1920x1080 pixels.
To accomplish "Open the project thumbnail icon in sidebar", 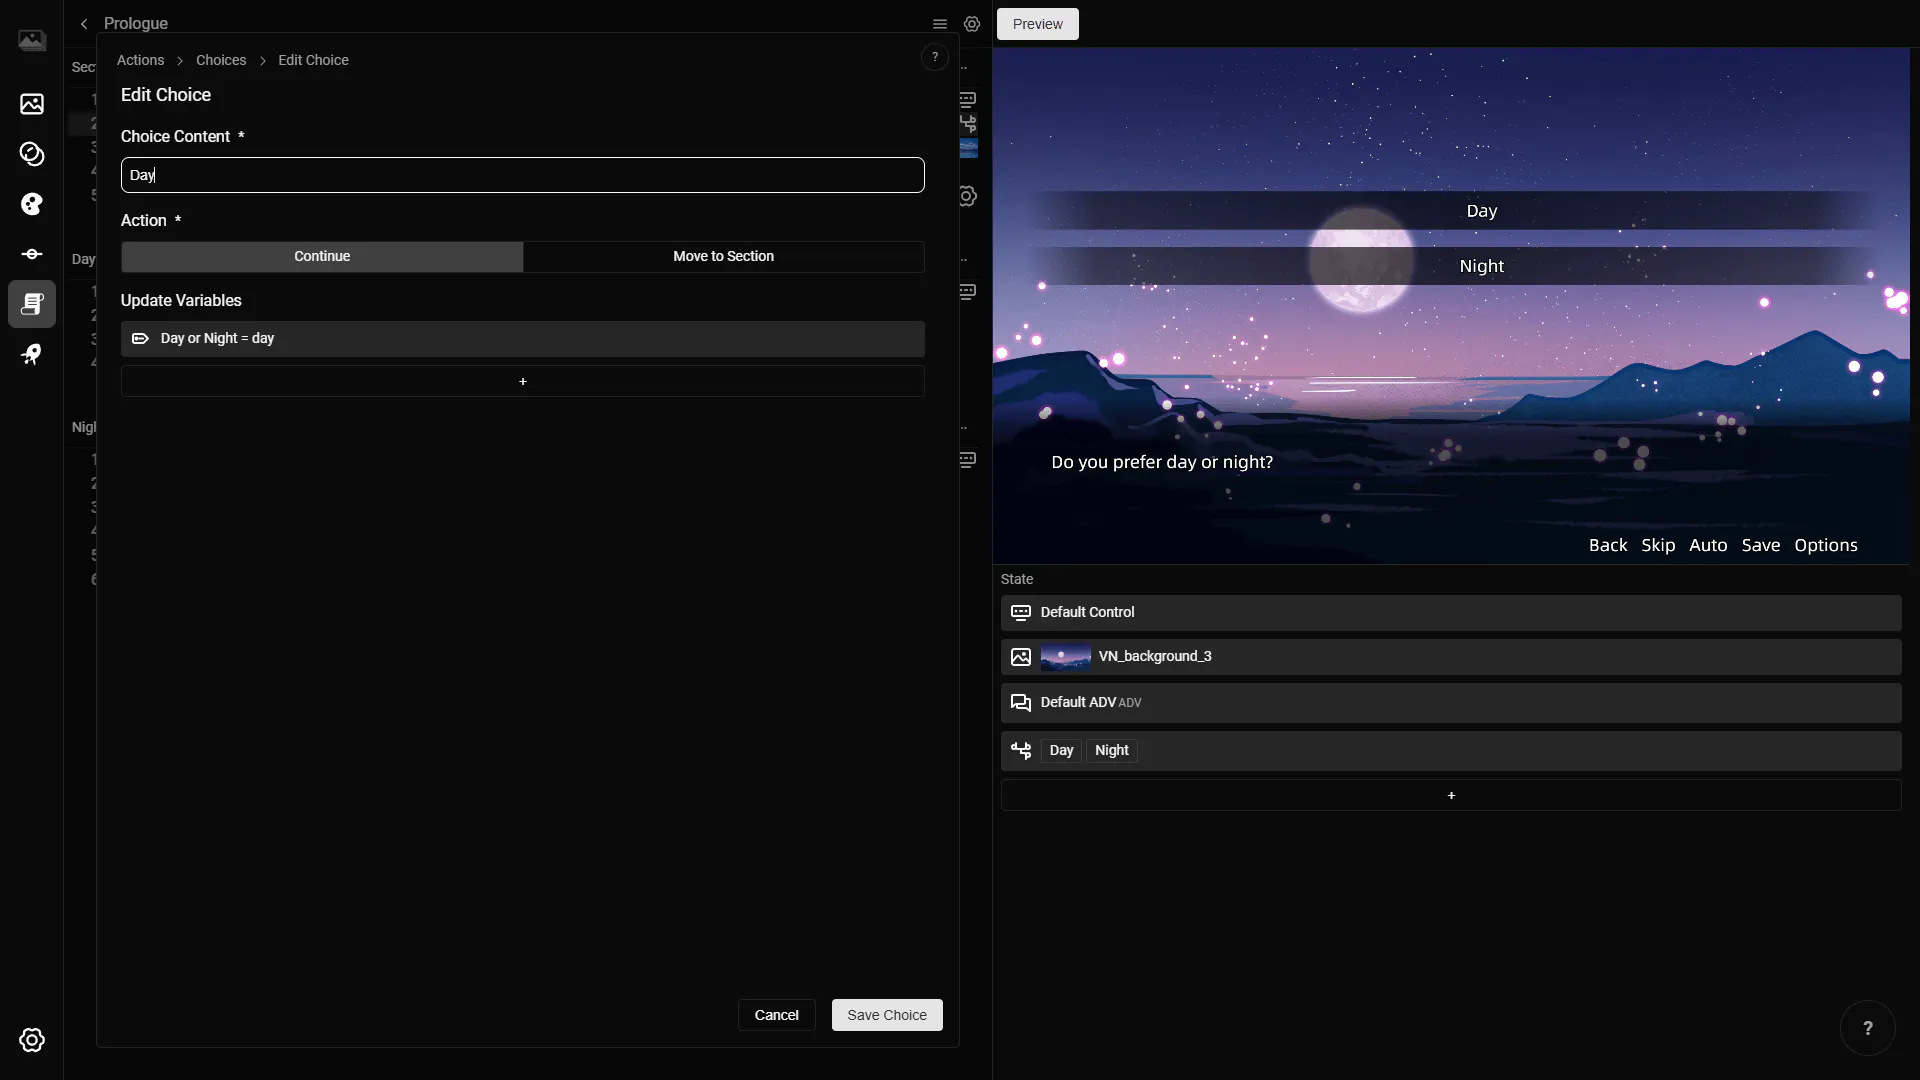I will pos(32,40).
